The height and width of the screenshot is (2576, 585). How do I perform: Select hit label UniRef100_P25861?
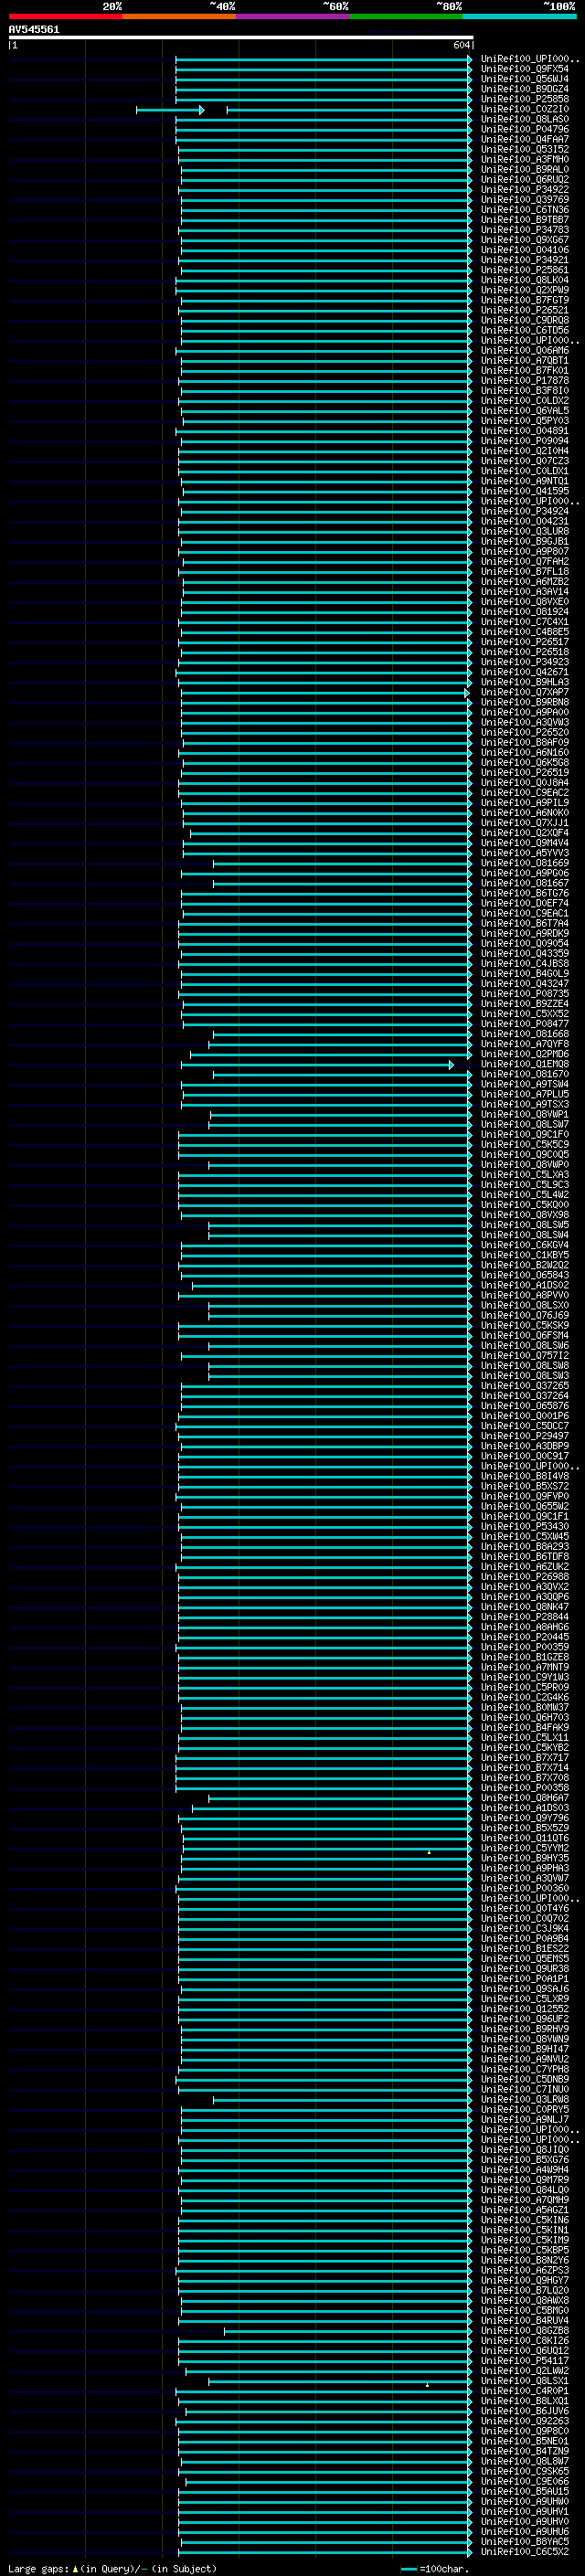pyautogui.click(x=524, y=270)
